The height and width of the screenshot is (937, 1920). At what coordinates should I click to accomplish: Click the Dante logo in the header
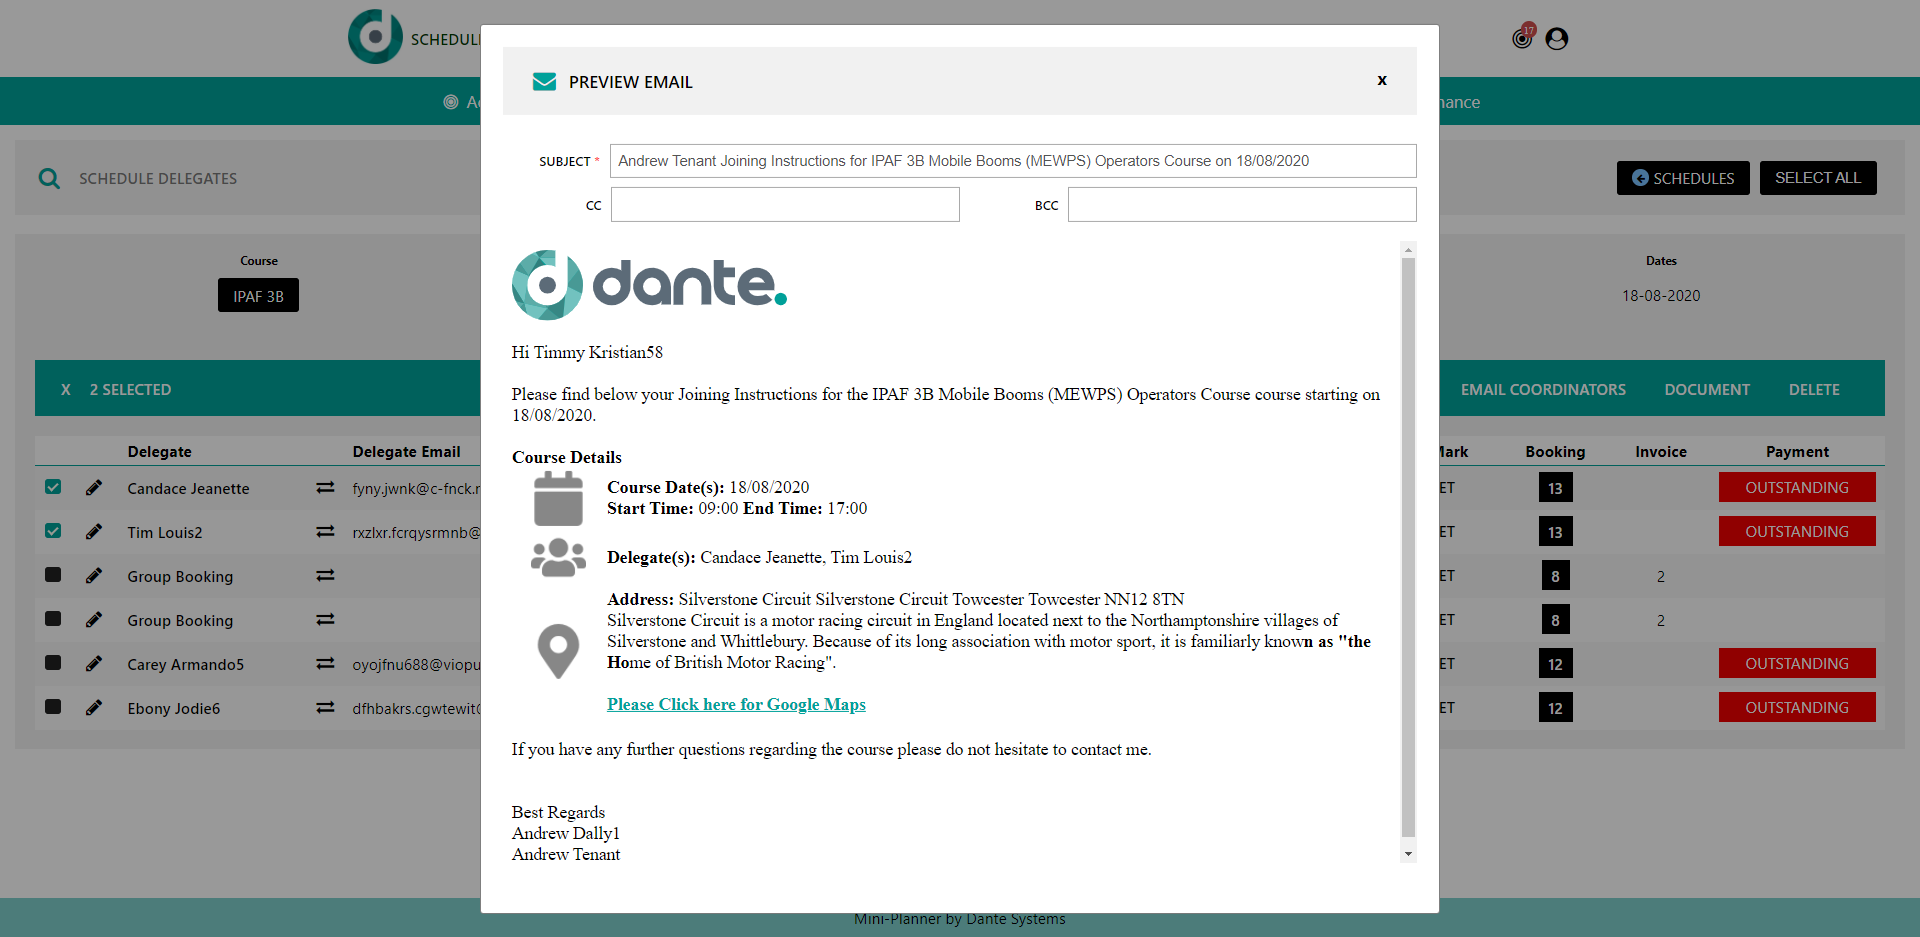[x=376, y=36]
